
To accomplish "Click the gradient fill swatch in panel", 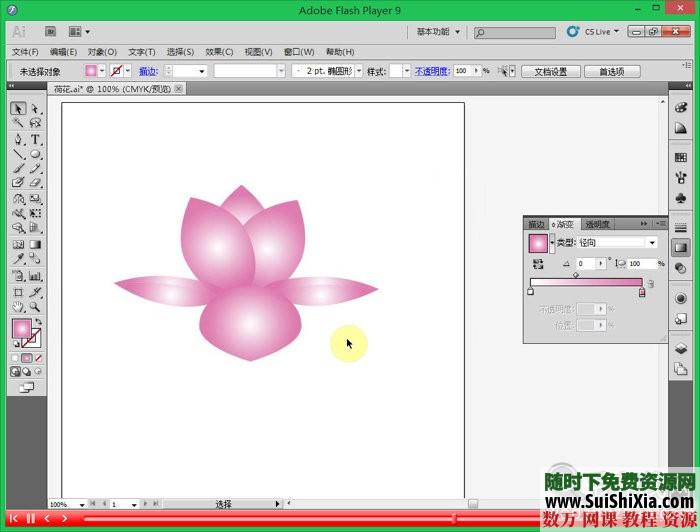I will click(x=538, y=243).
